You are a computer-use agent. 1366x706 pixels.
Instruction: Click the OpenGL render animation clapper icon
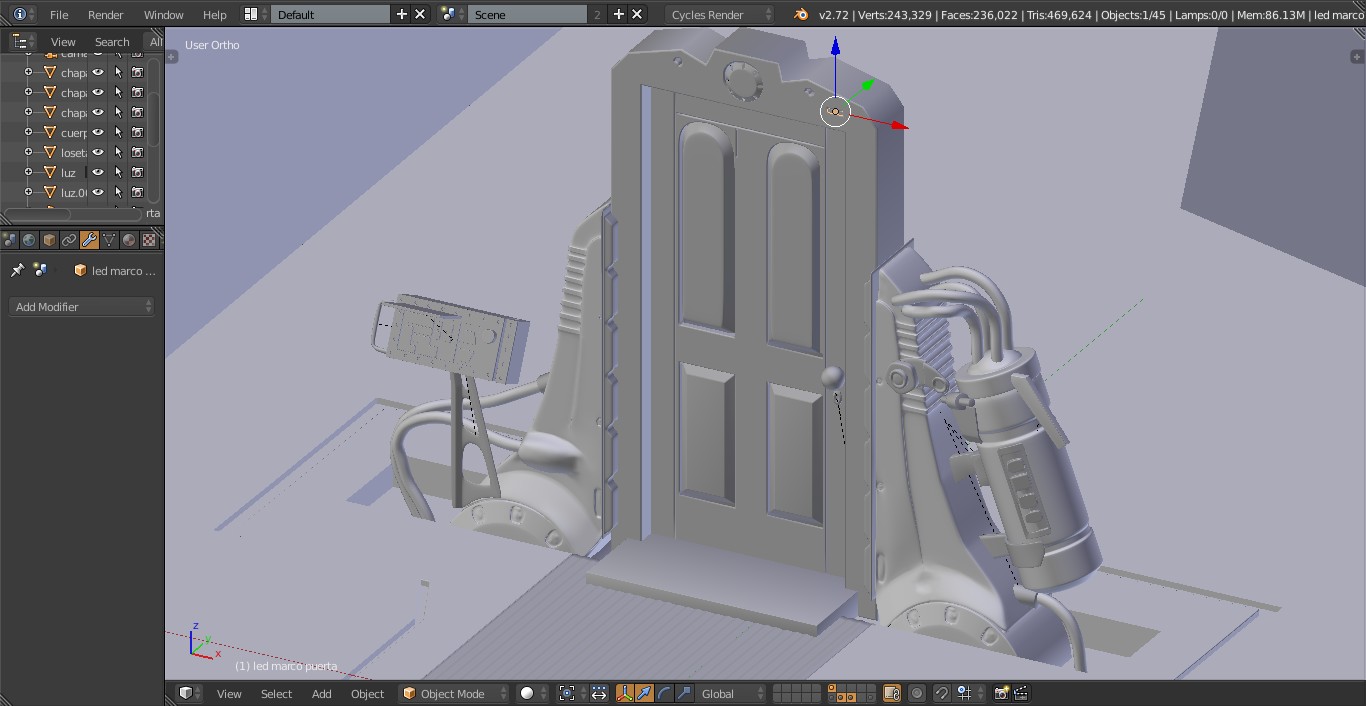point(1021,693)
